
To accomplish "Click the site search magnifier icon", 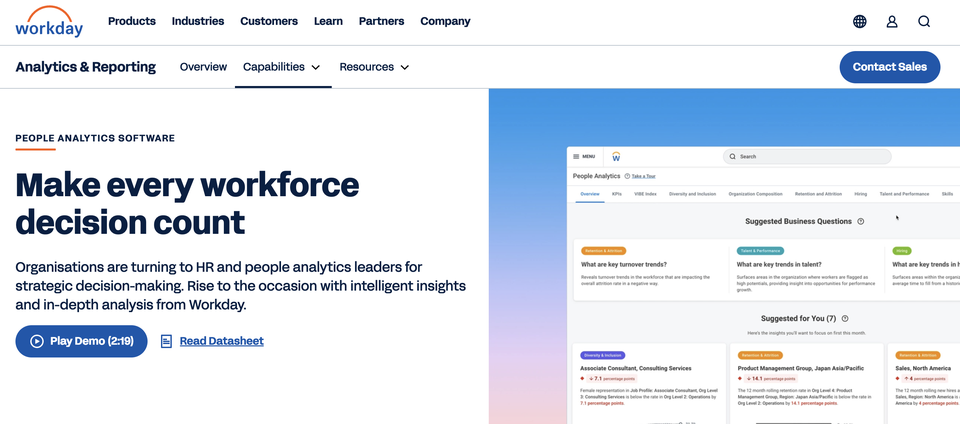I will (x=924, y=21).
